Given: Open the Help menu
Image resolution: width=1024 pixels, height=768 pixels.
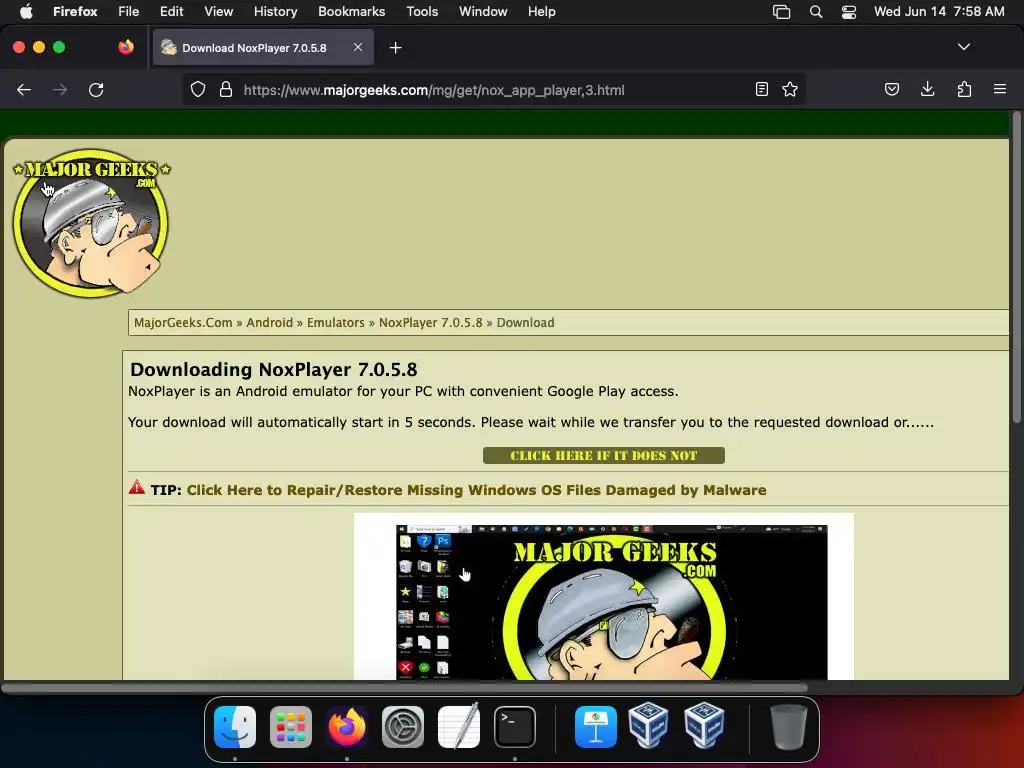Looking at the screenshot, I should coord(541,12).
